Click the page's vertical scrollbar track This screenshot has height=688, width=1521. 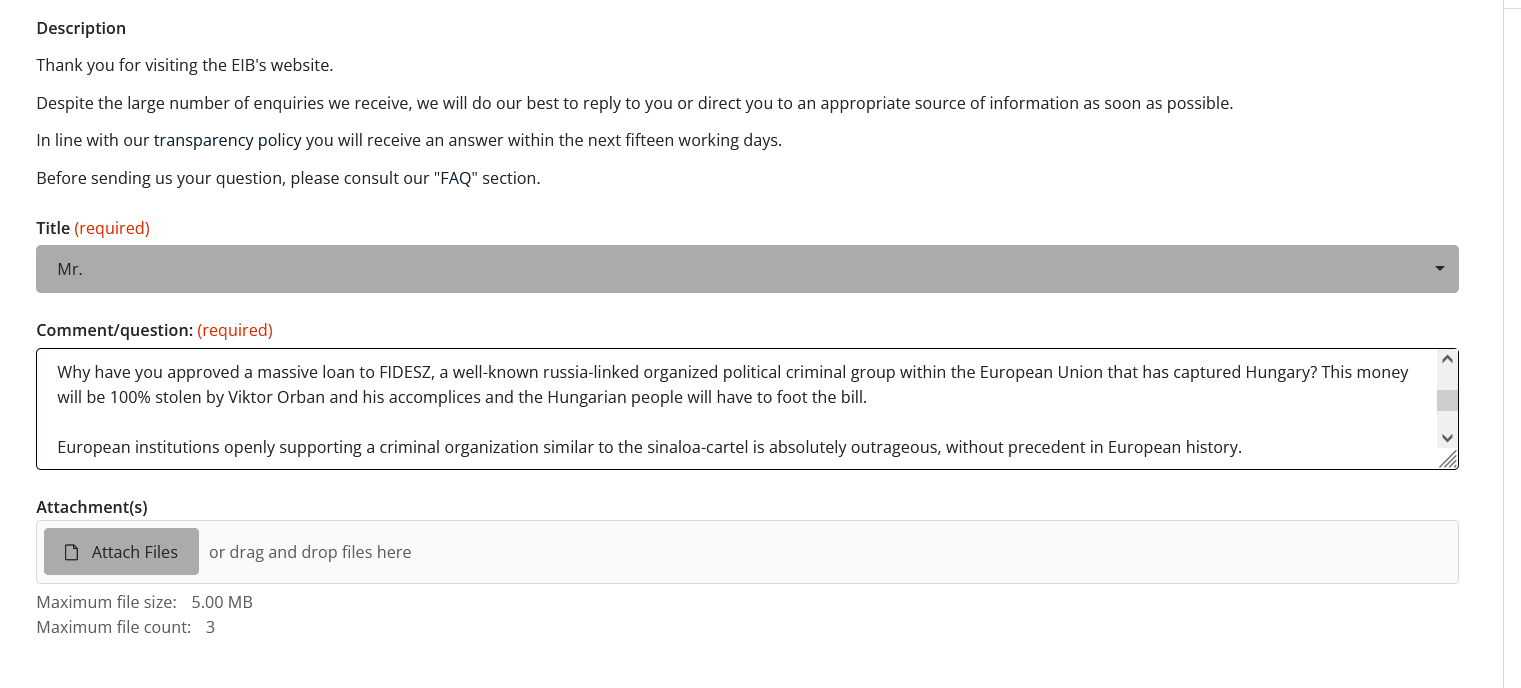click(1512, 344)
